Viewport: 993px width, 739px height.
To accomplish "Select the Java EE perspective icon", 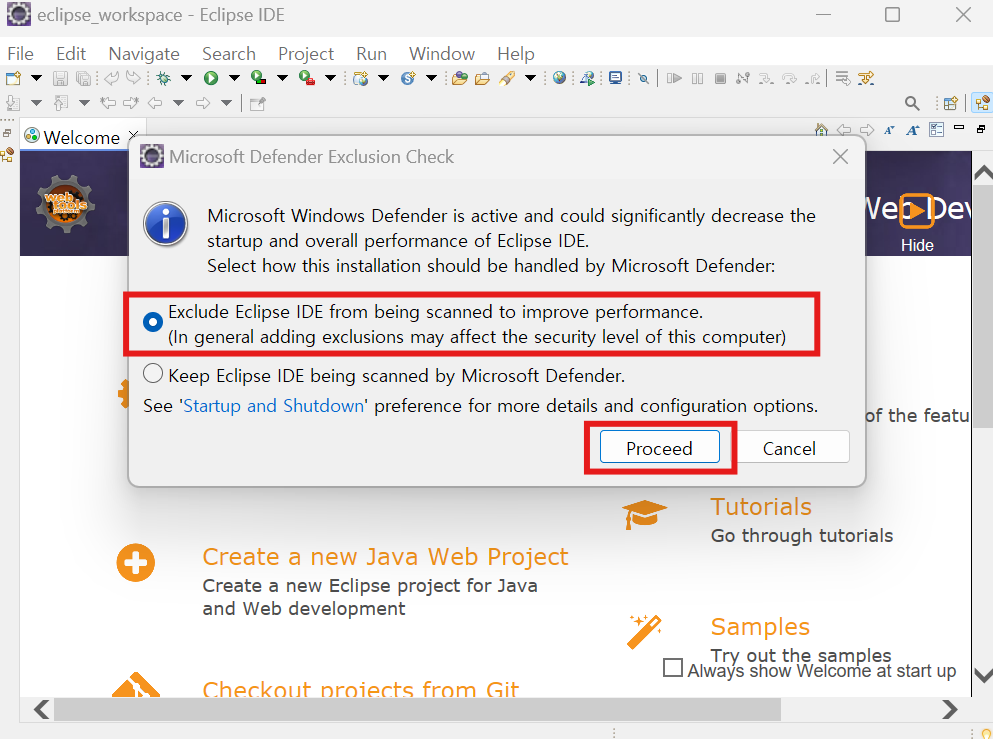I will point(983,103).
